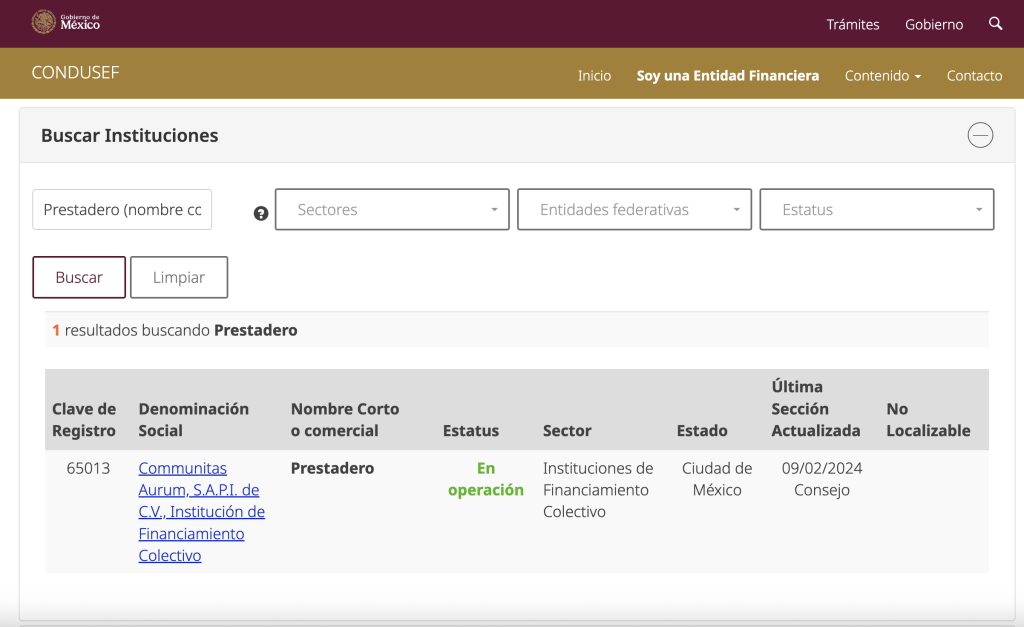Image resolution: width=1024 pixels, height=627 pixels.
Task: Open the Contacto page
Action: coord(974,76)
